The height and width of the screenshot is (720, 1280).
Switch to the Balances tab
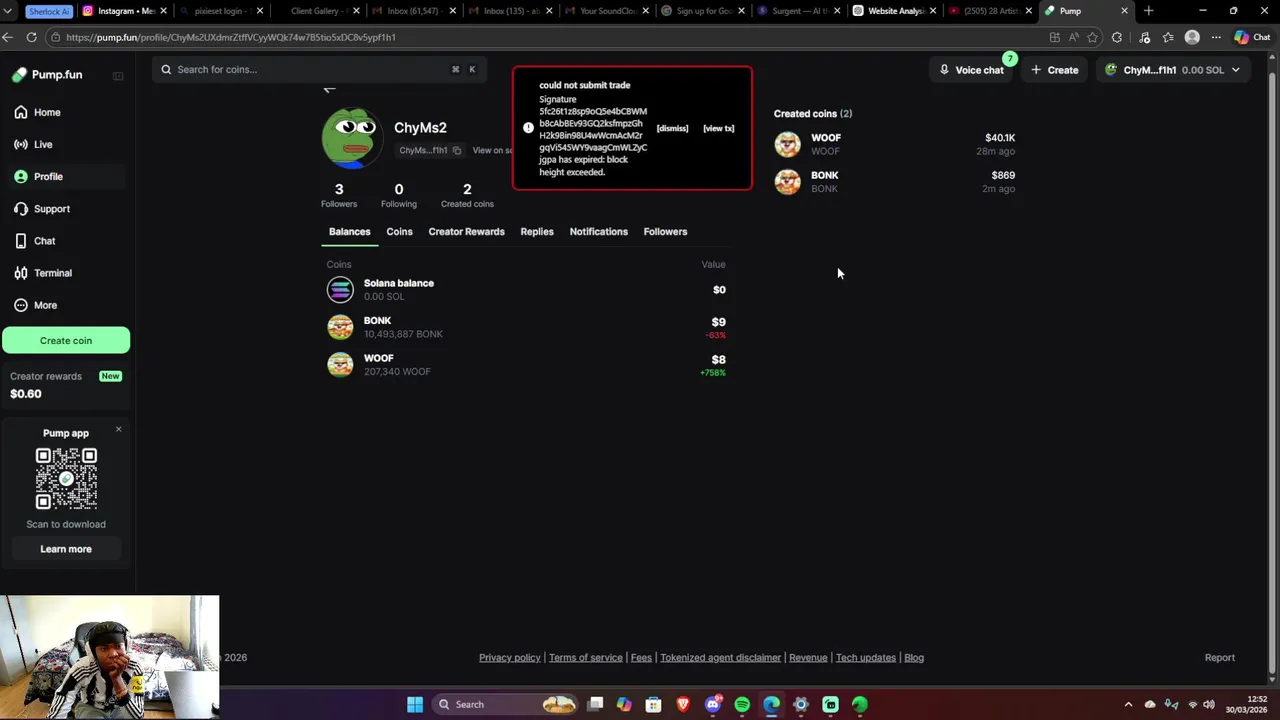click(x=349, y=232)
